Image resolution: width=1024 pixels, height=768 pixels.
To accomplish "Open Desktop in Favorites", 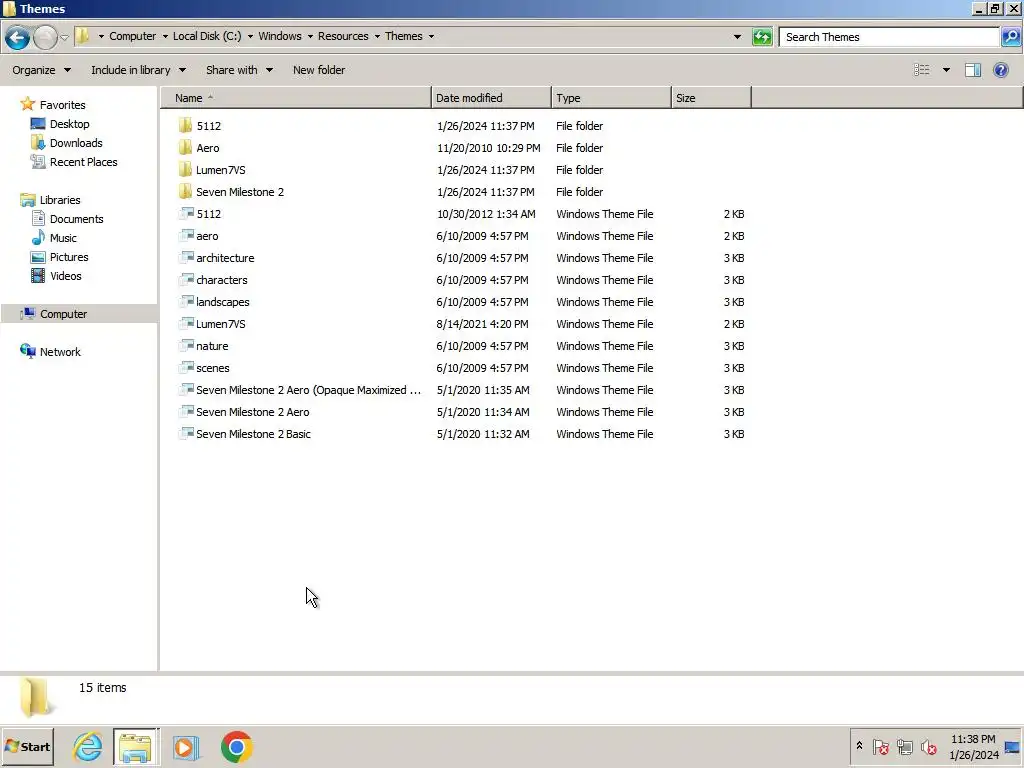I will point(69,123).
